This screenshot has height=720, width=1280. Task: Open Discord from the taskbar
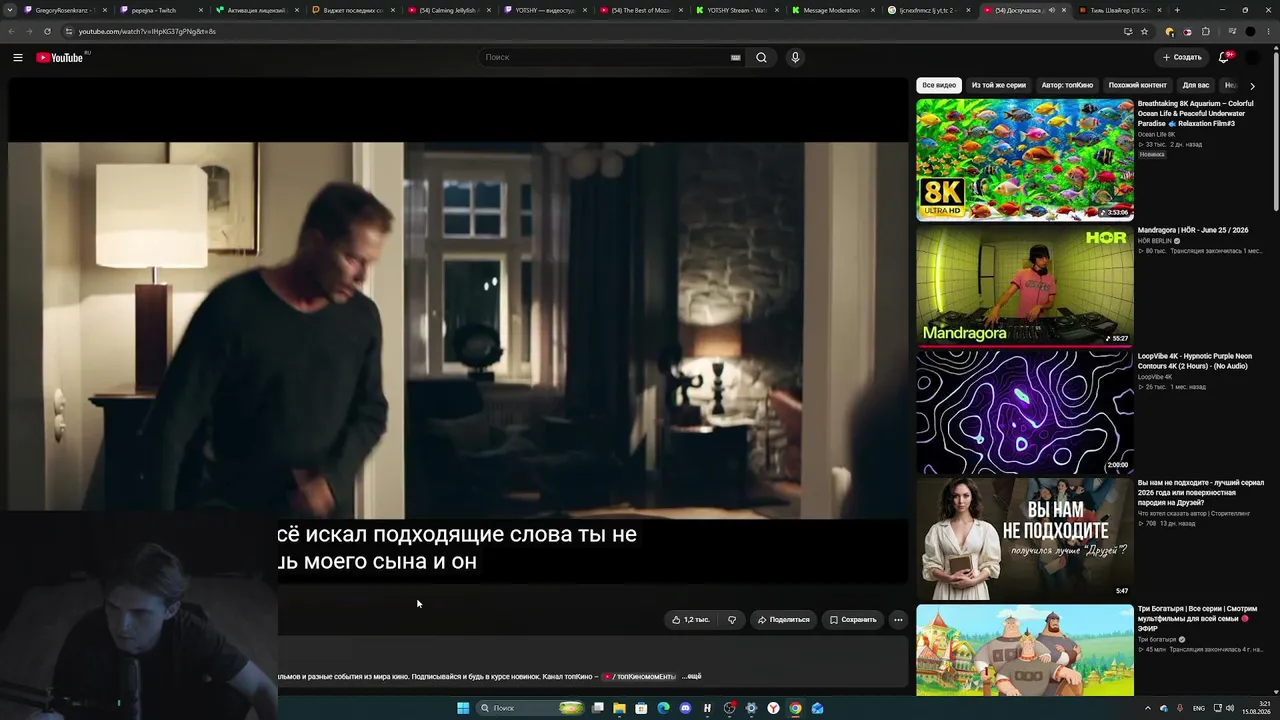[x=685, y=708]
